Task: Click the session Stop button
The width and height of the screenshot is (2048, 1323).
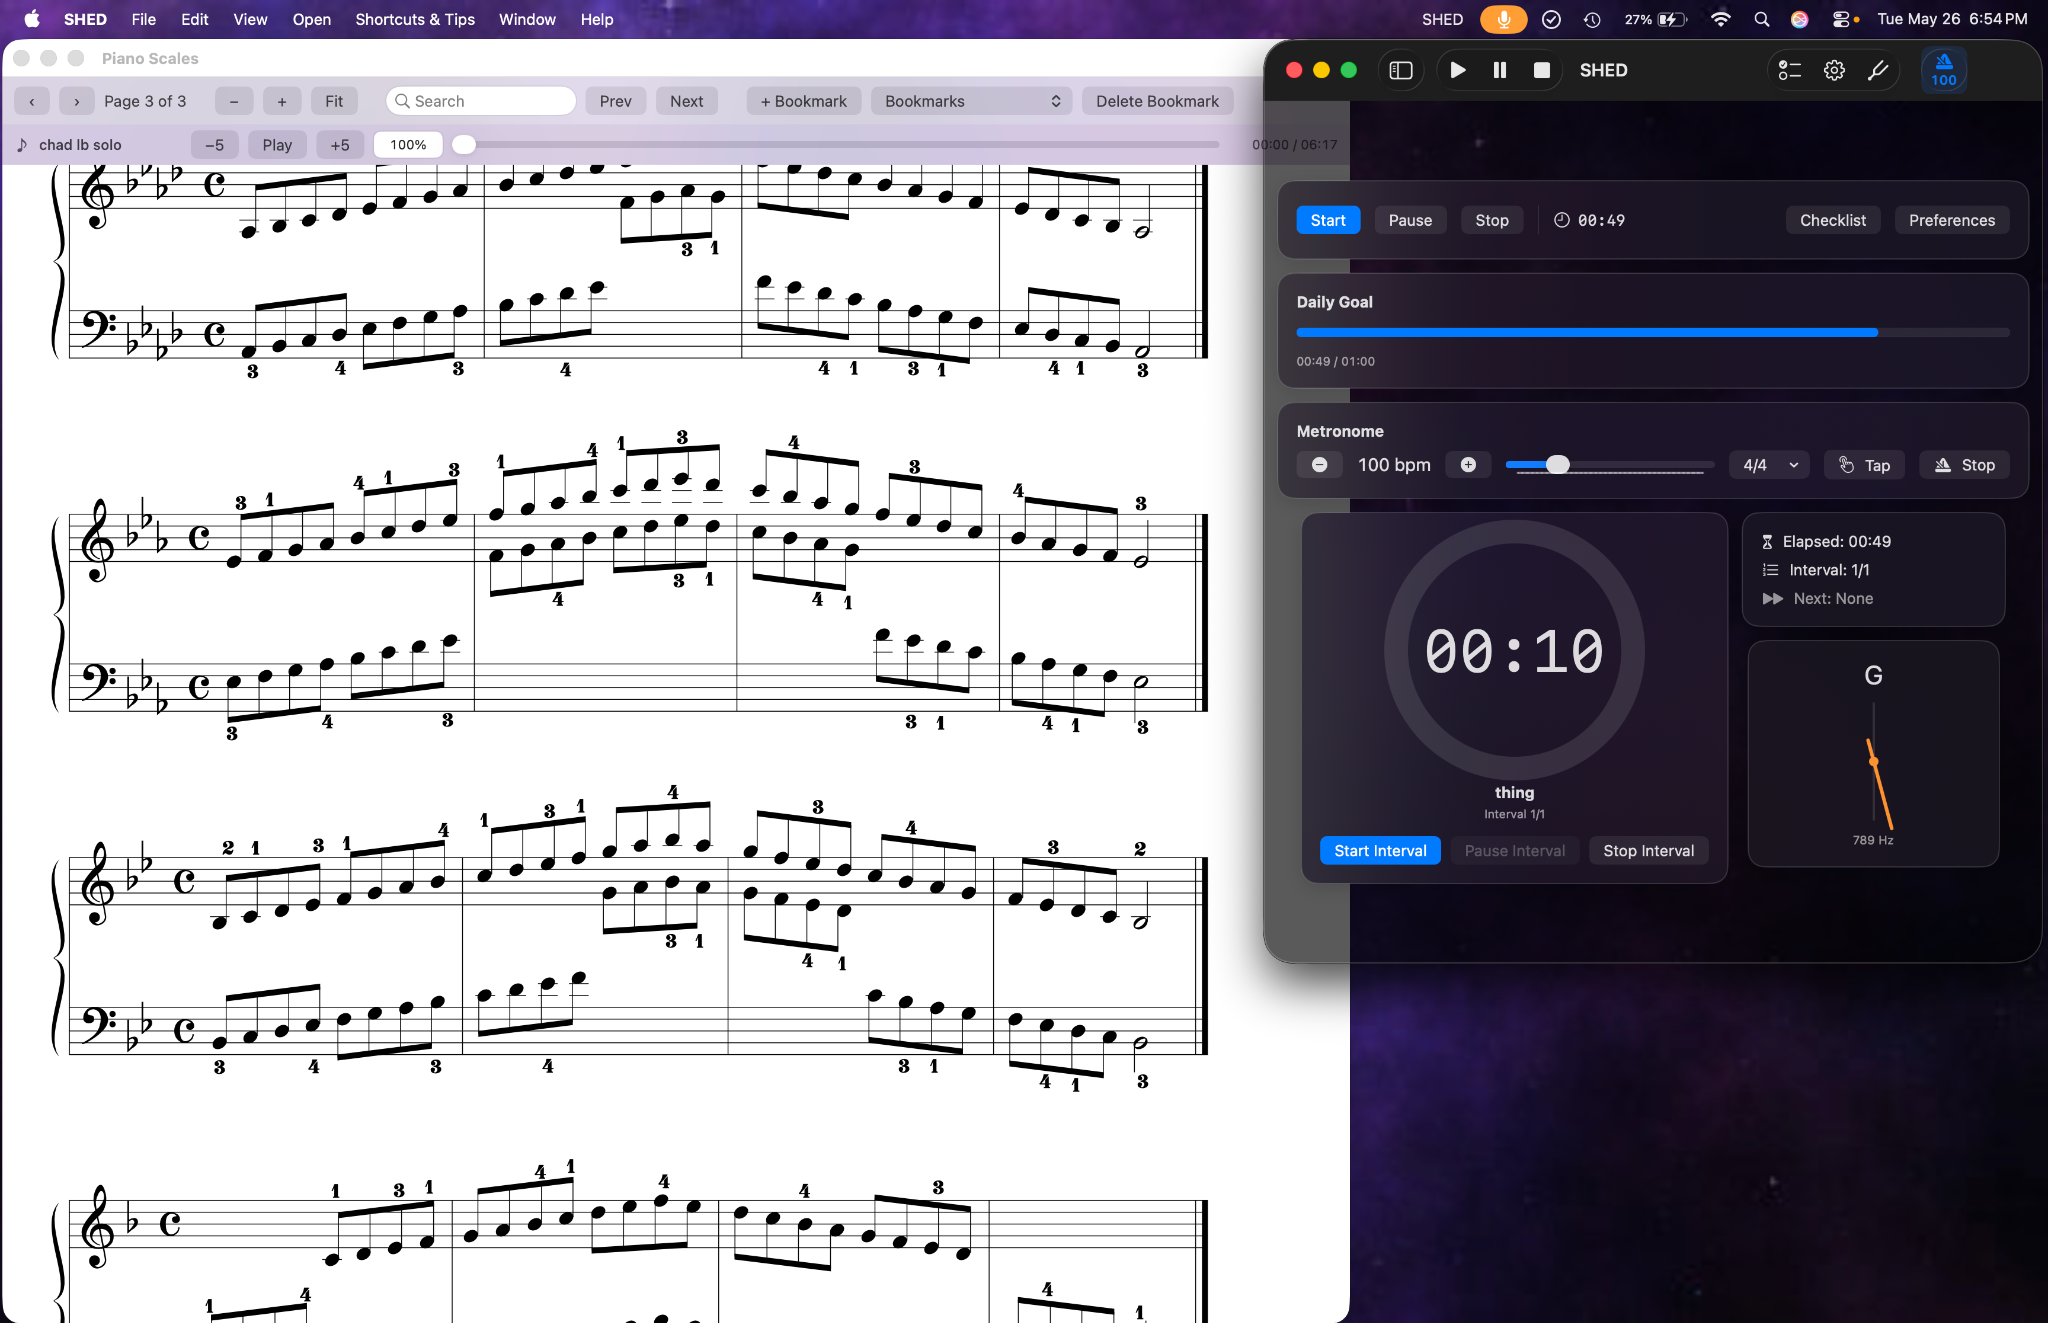Action: coord(1492,220)
